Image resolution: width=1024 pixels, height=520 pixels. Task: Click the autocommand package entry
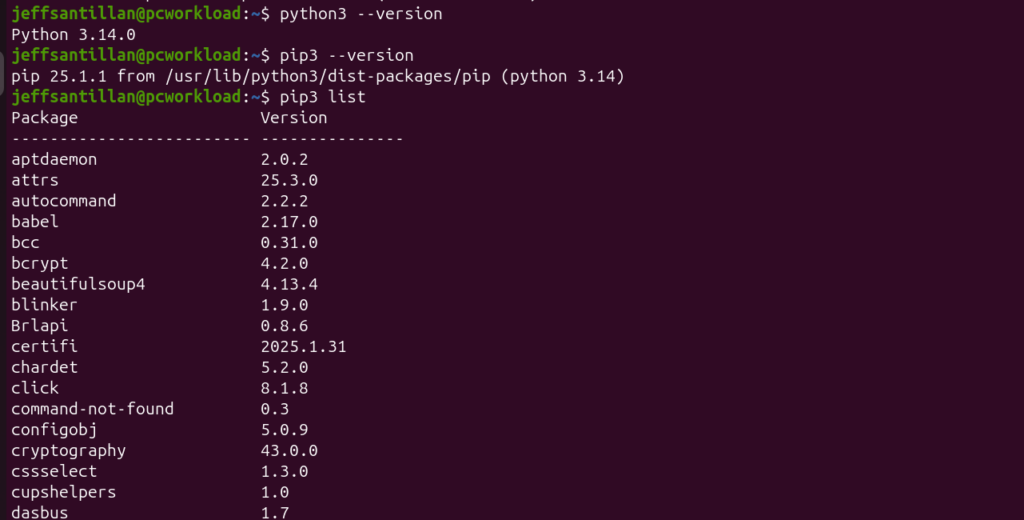63,201
